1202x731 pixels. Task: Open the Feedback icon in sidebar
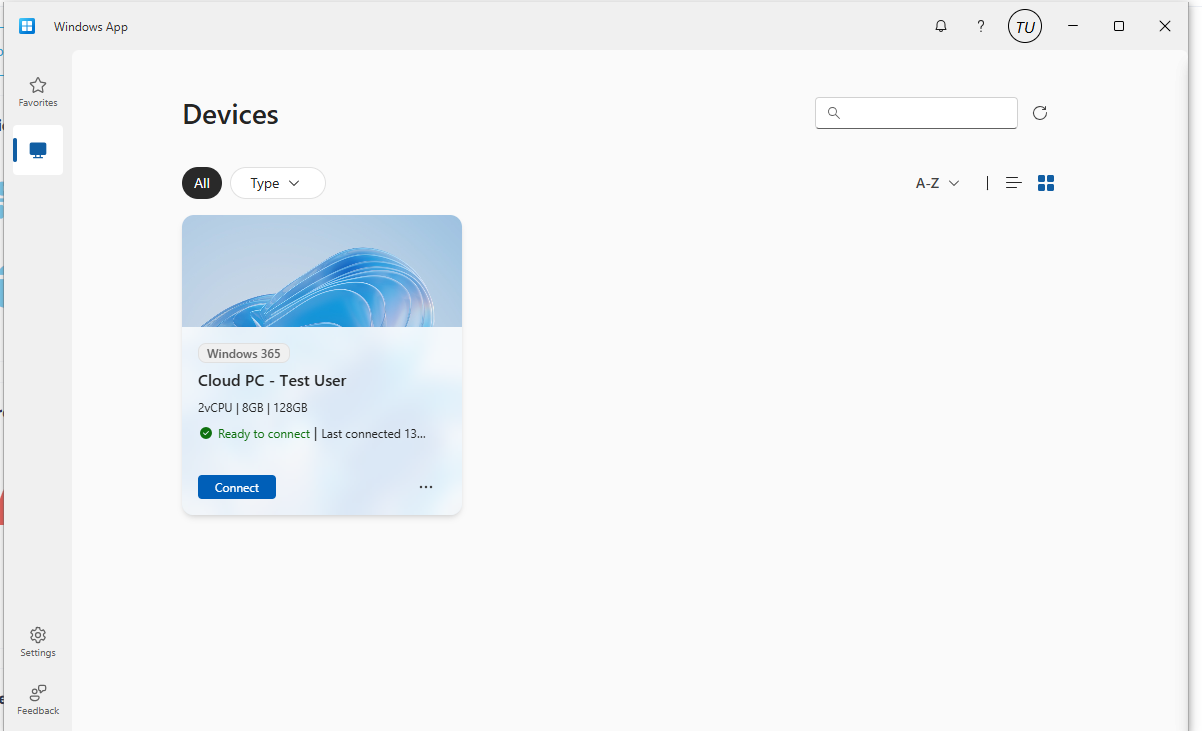pos(38,699)
